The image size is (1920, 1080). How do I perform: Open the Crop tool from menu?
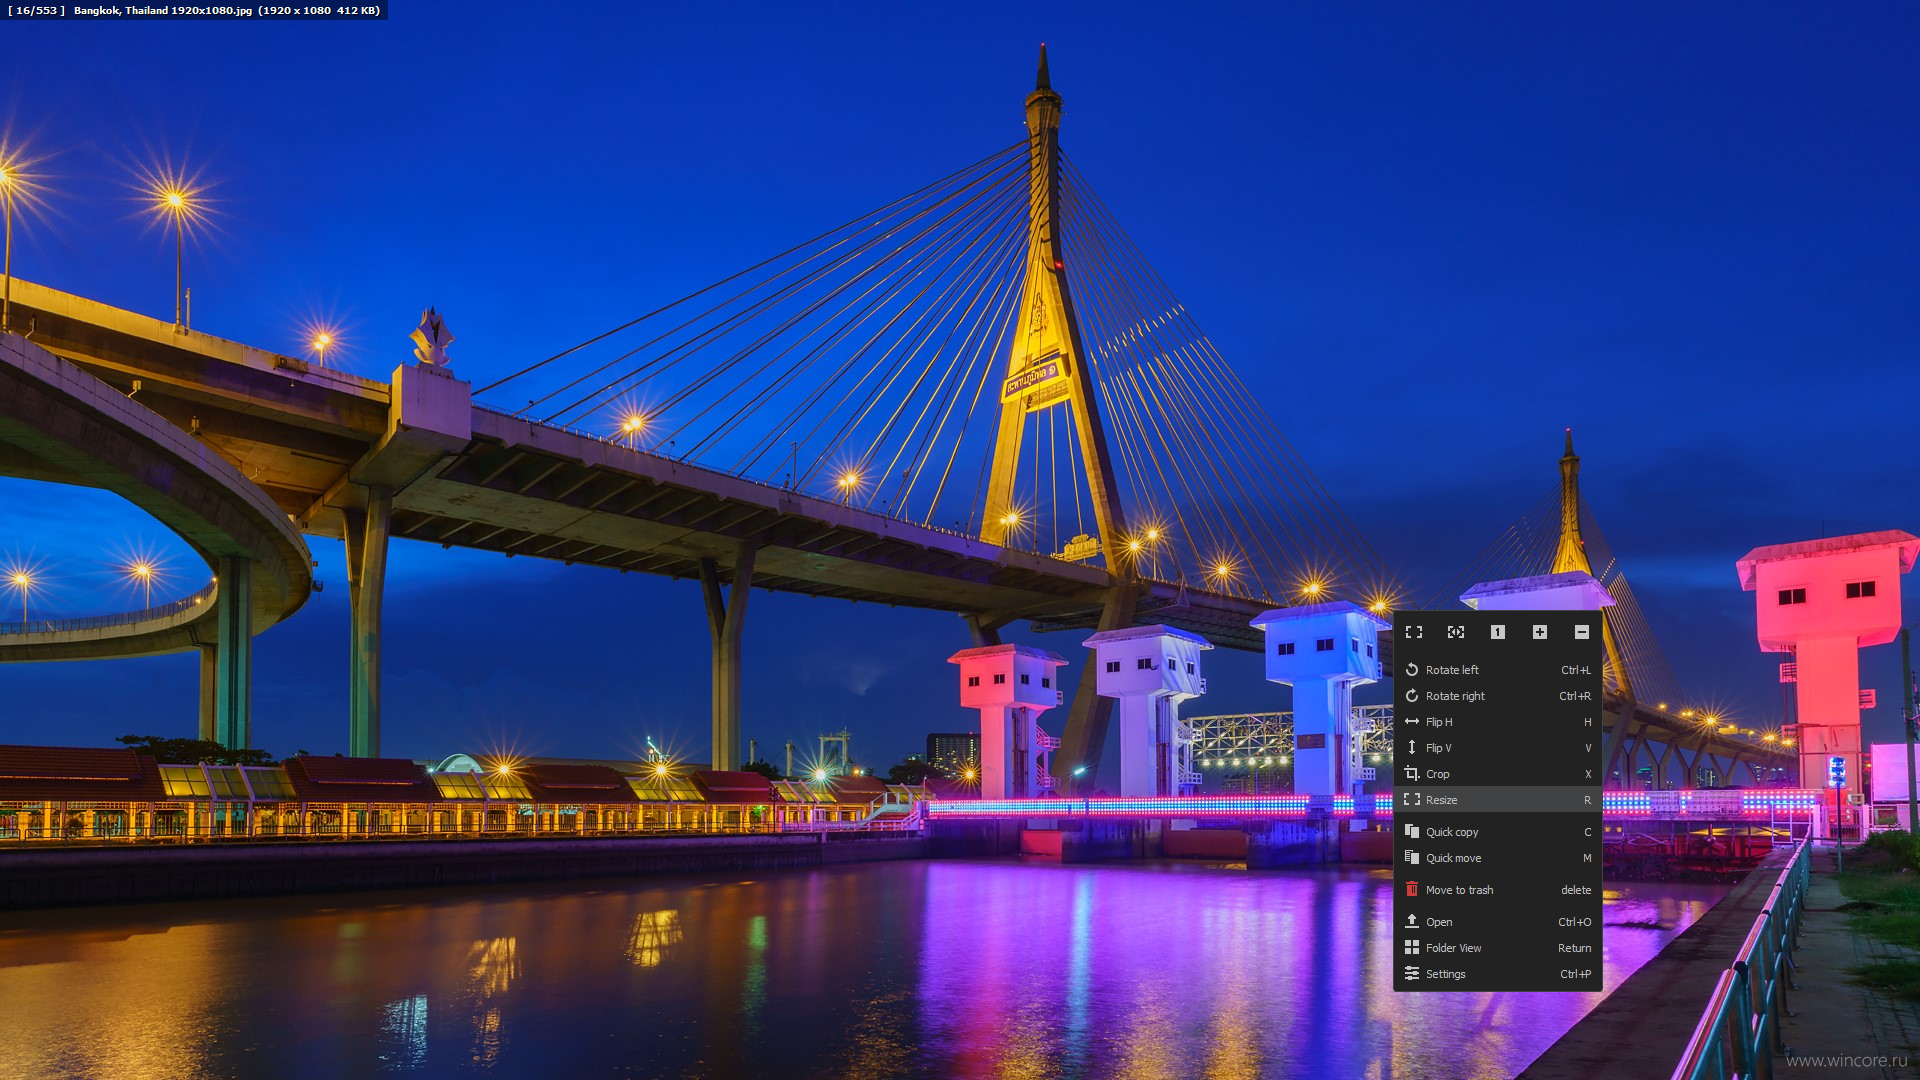pos(1498,774)
